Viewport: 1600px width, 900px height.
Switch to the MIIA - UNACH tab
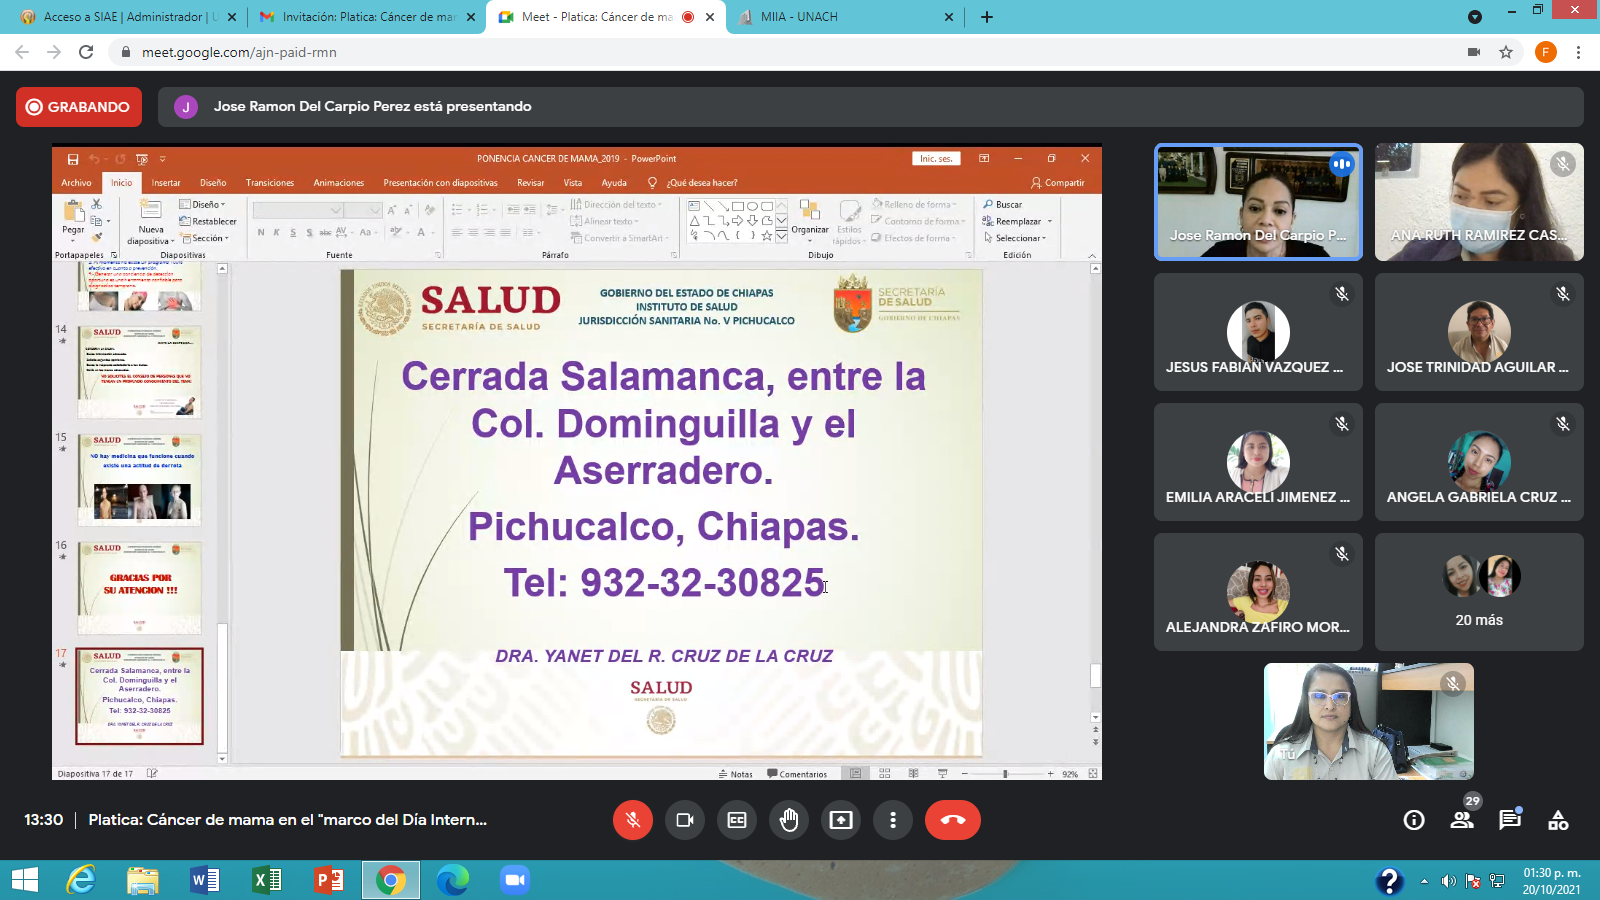tap(847, 17)
